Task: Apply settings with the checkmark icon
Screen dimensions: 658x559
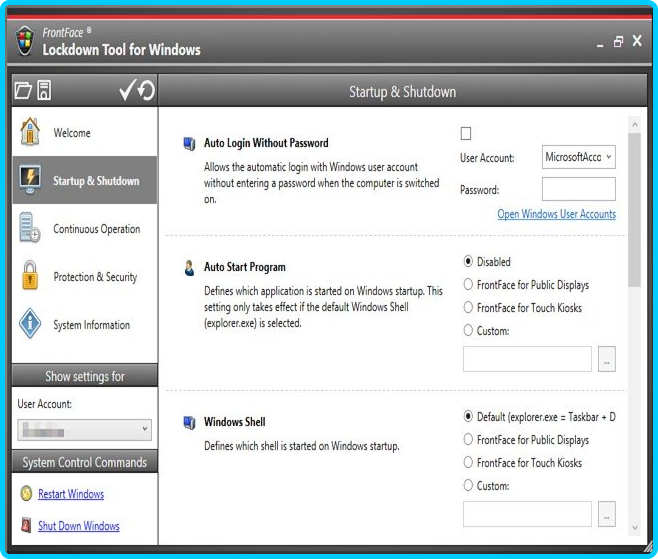Action: coord(128,90)
